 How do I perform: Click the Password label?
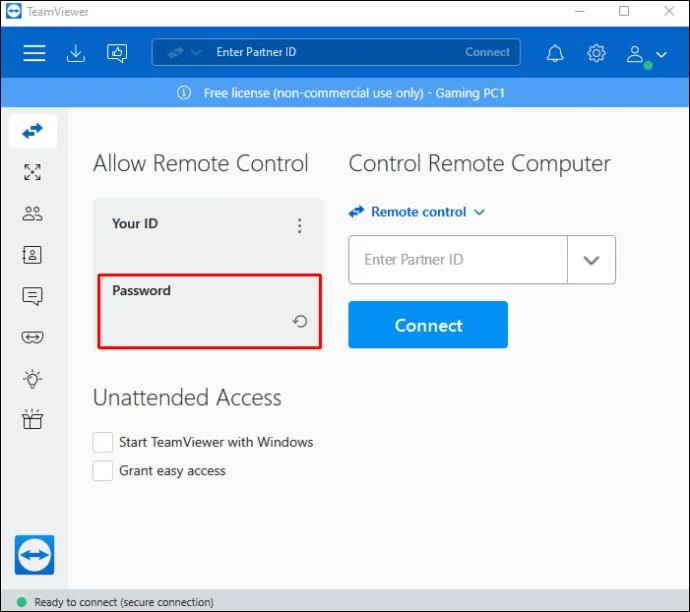(141, 290)
